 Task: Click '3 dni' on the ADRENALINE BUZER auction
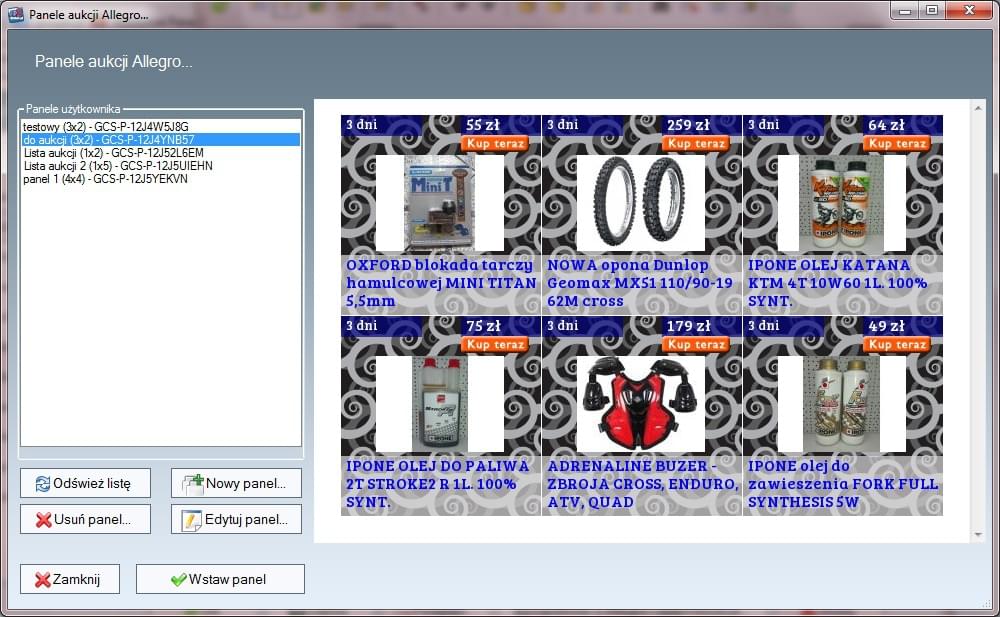tap(562, 325)
